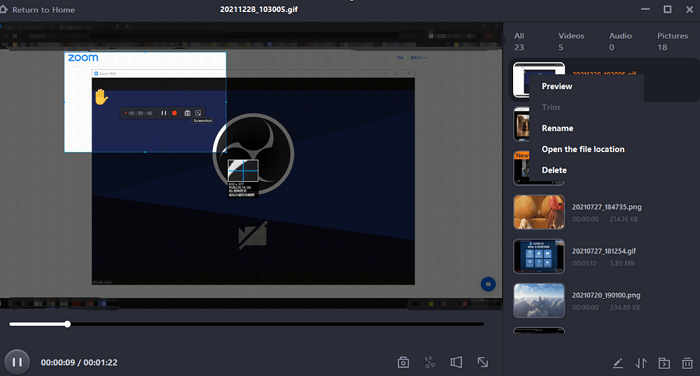The width and height of the screenshot is (700, 376).
Task: Click the open folder icon
Action: pos(664,363)
